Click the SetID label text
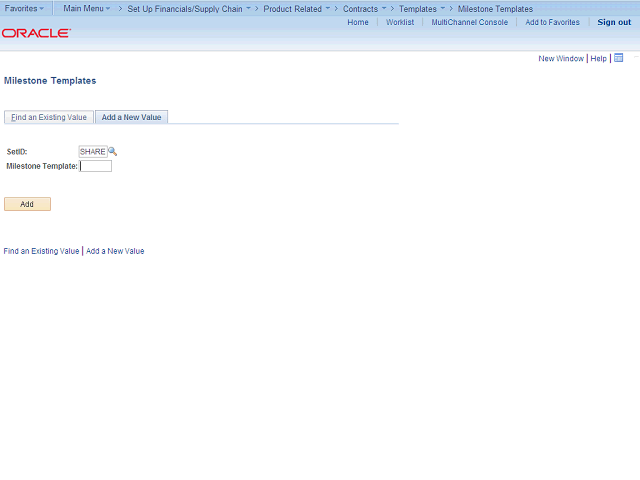This screenshot has height=480, width=640. (17, 152)
